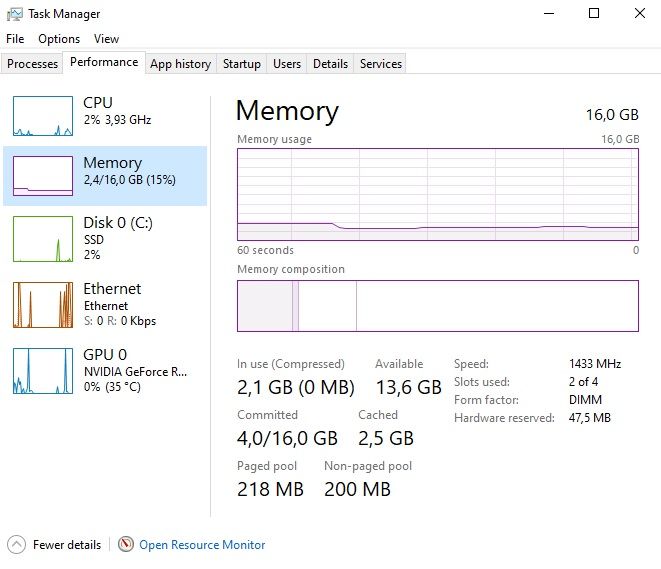
Task: Click the Memory usage mini graph icon
Action: (43, 176)
